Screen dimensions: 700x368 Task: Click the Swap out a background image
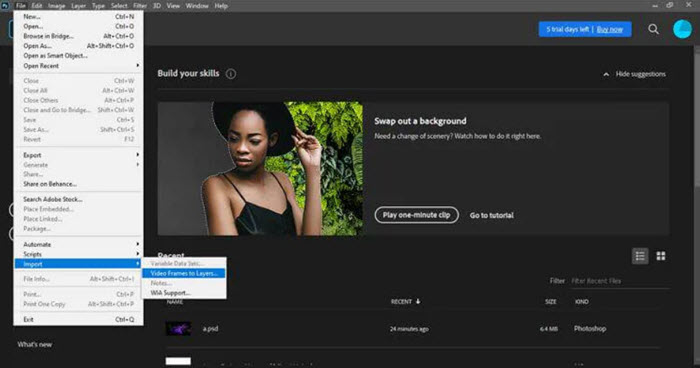point(260,168)
